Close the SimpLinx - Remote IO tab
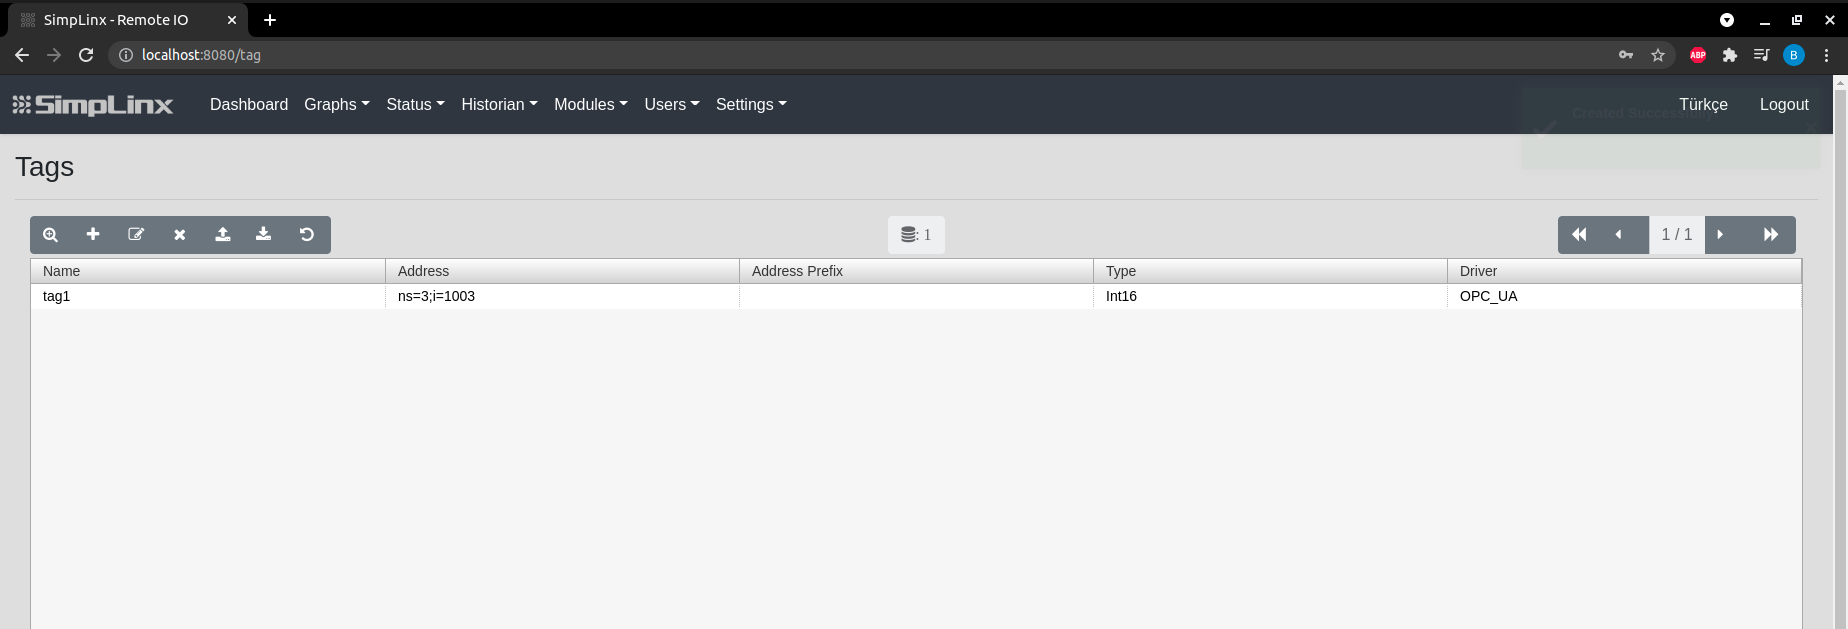 pos(232,20)
